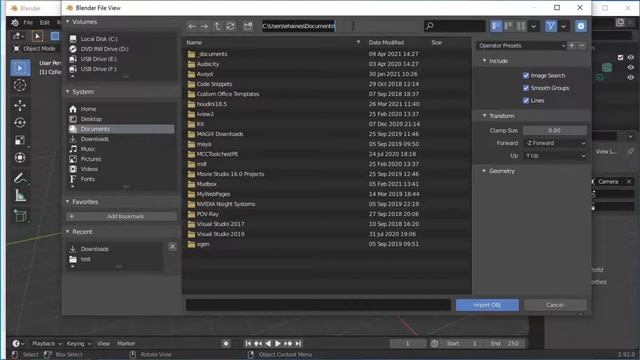Switch to horizontal list display mode

tap(509, 26)
